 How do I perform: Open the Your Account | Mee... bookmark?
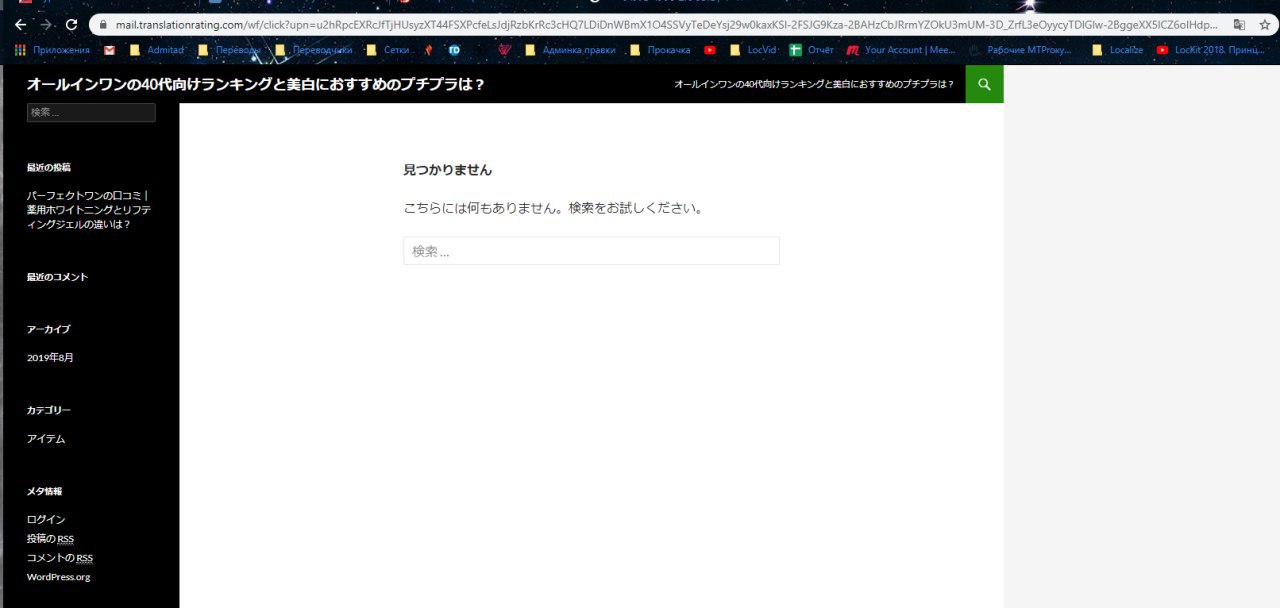coord(901,49)
